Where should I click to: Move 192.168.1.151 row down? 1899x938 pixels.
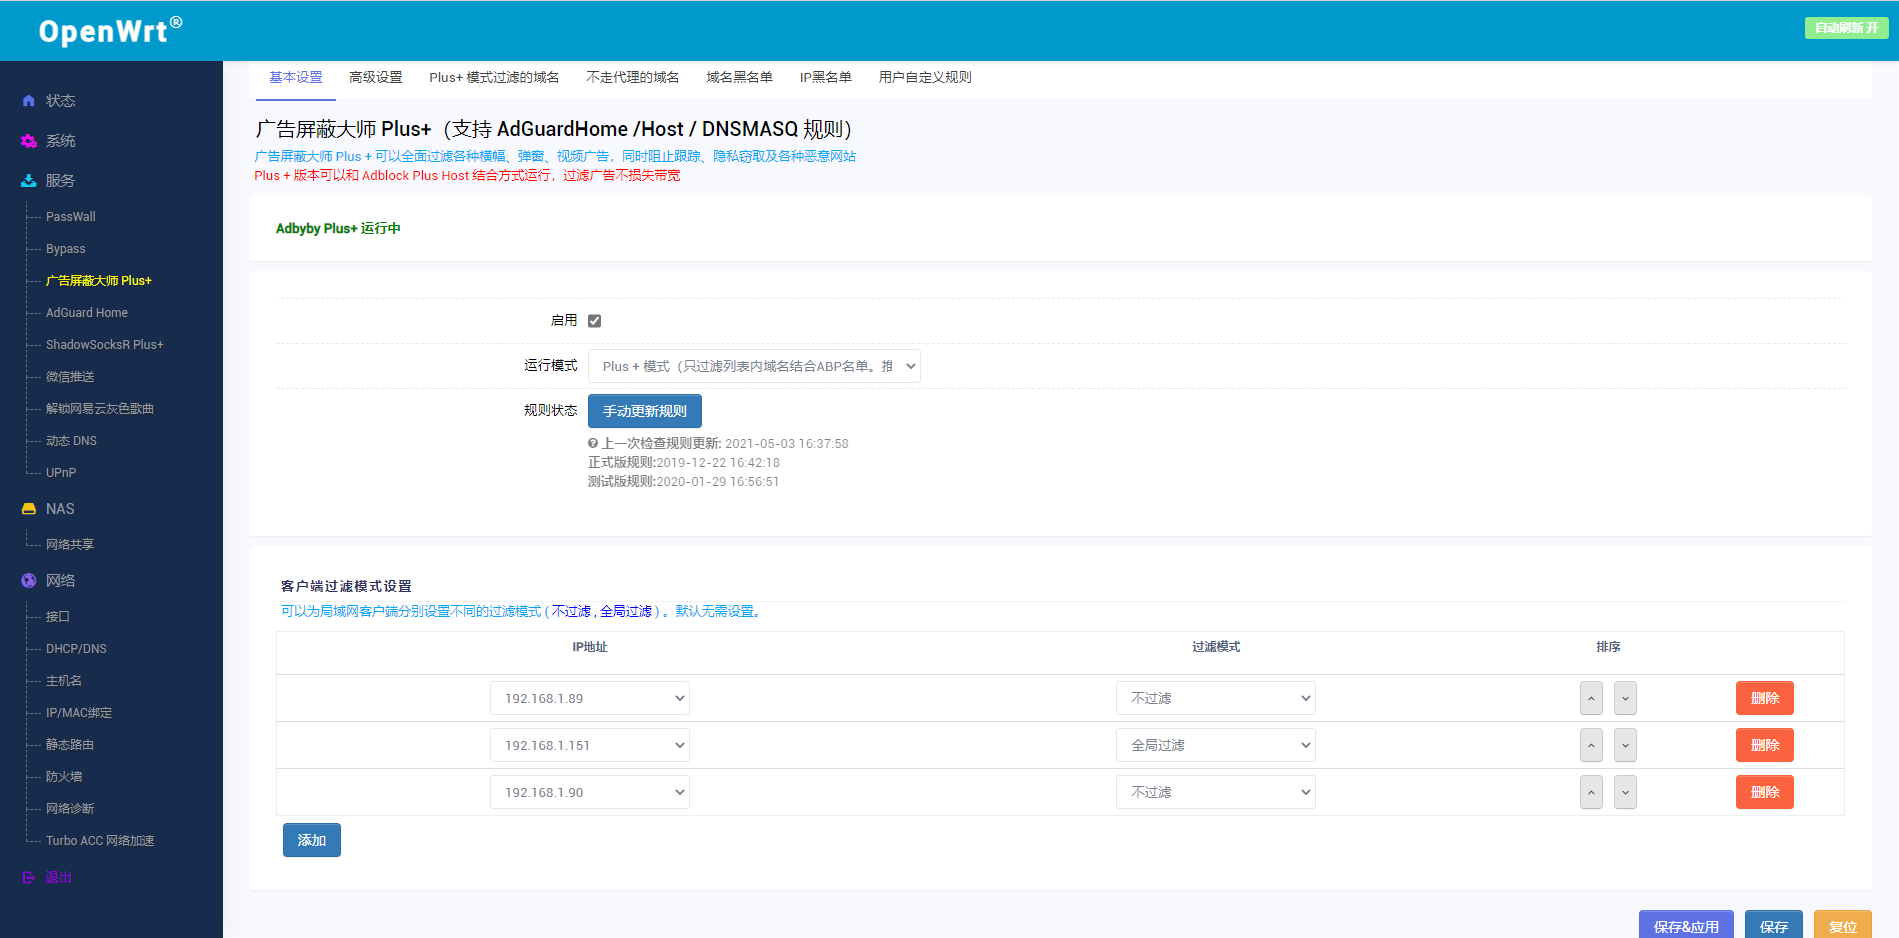(1626, 745)
